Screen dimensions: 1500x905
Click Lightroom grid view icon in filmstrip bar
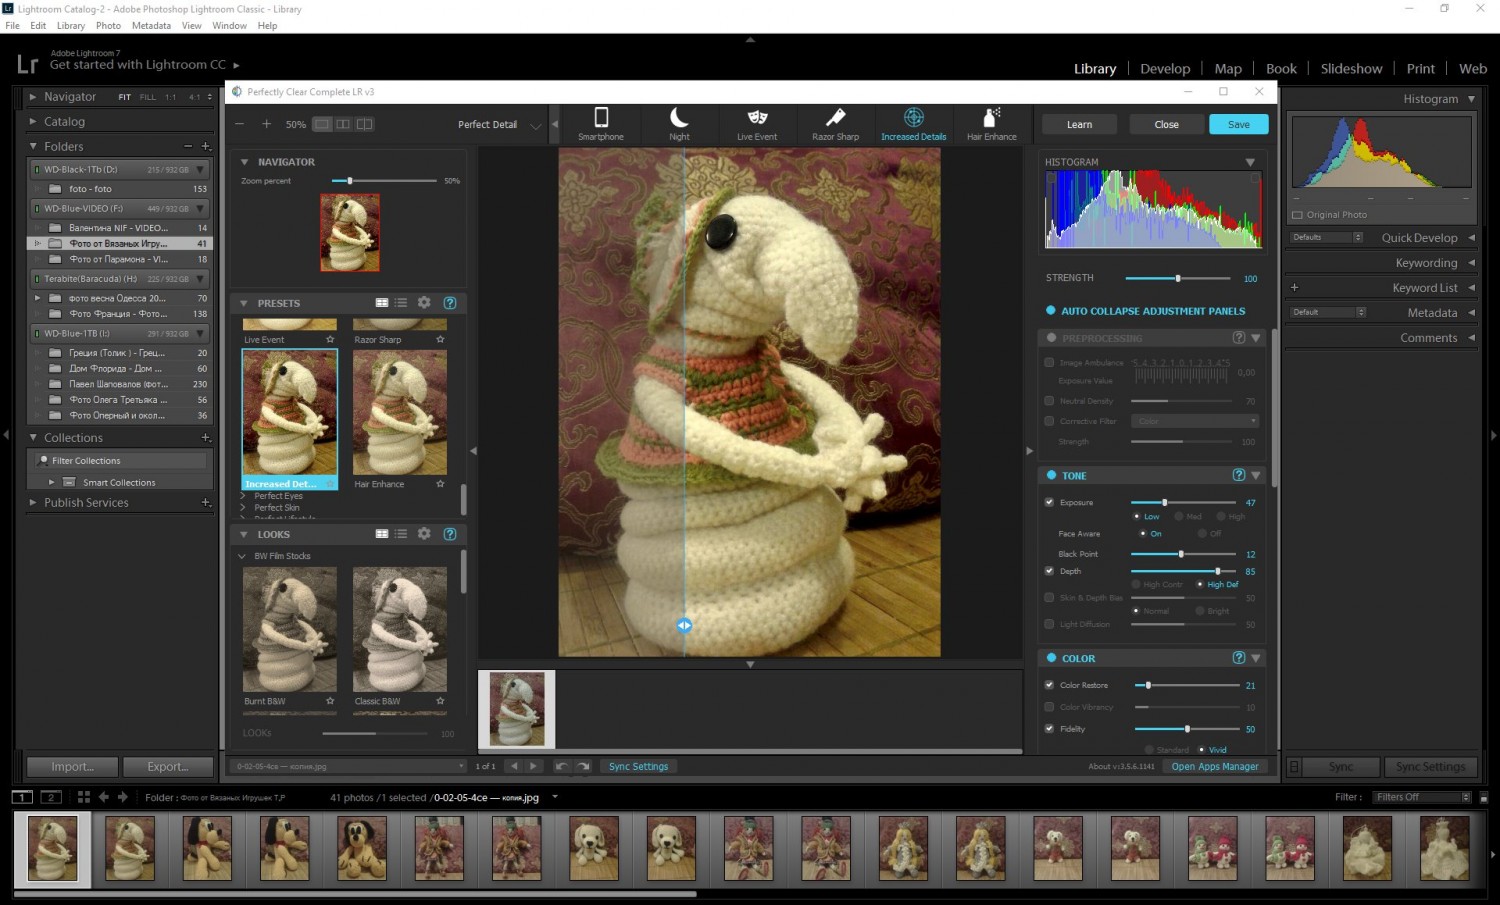[84, 797]
